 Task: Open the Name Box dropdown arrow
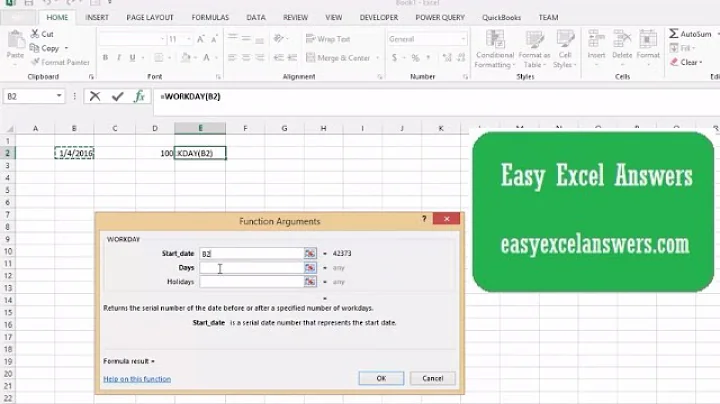(x=59, y=96)
